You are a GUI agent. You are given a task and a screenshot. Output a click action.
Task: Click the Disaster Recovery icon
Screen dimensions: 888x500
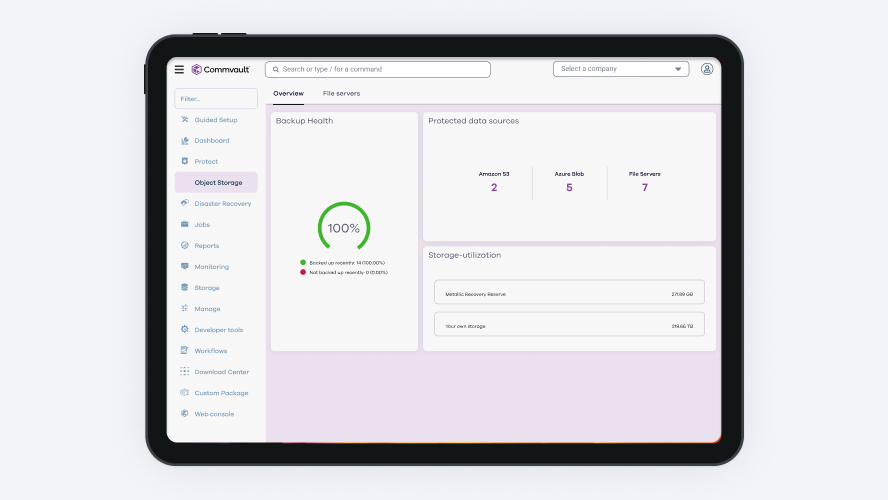click(185, 203)
